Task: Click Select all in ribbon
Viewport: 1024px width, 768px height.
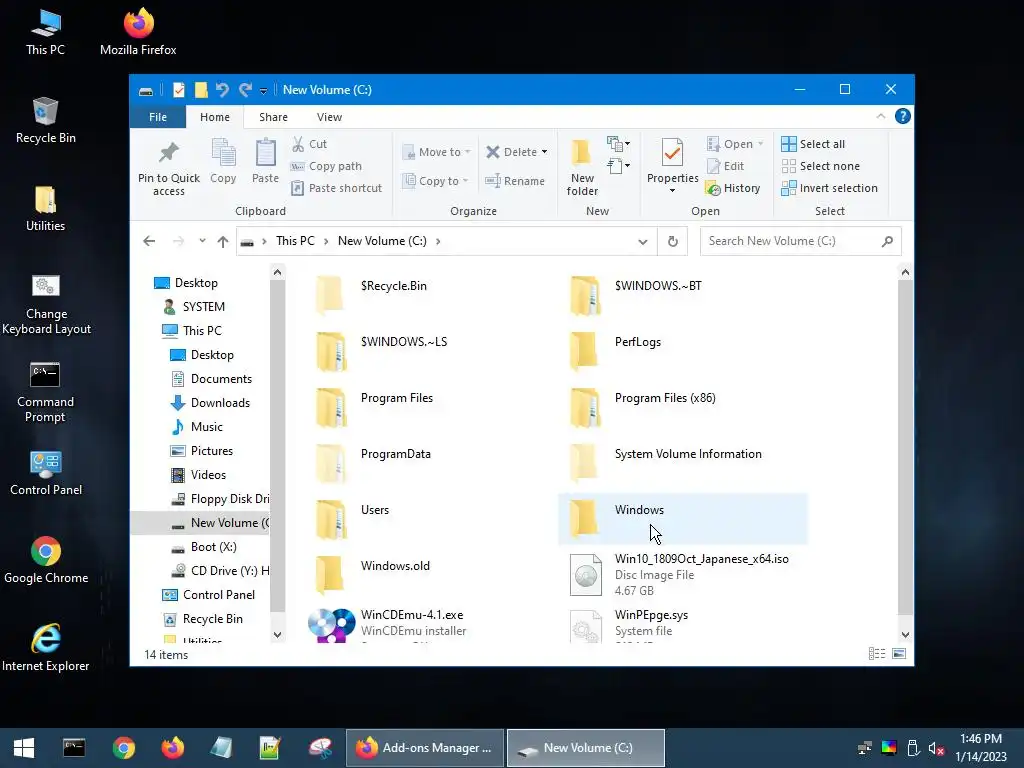Action: click(x=813, y=144)
